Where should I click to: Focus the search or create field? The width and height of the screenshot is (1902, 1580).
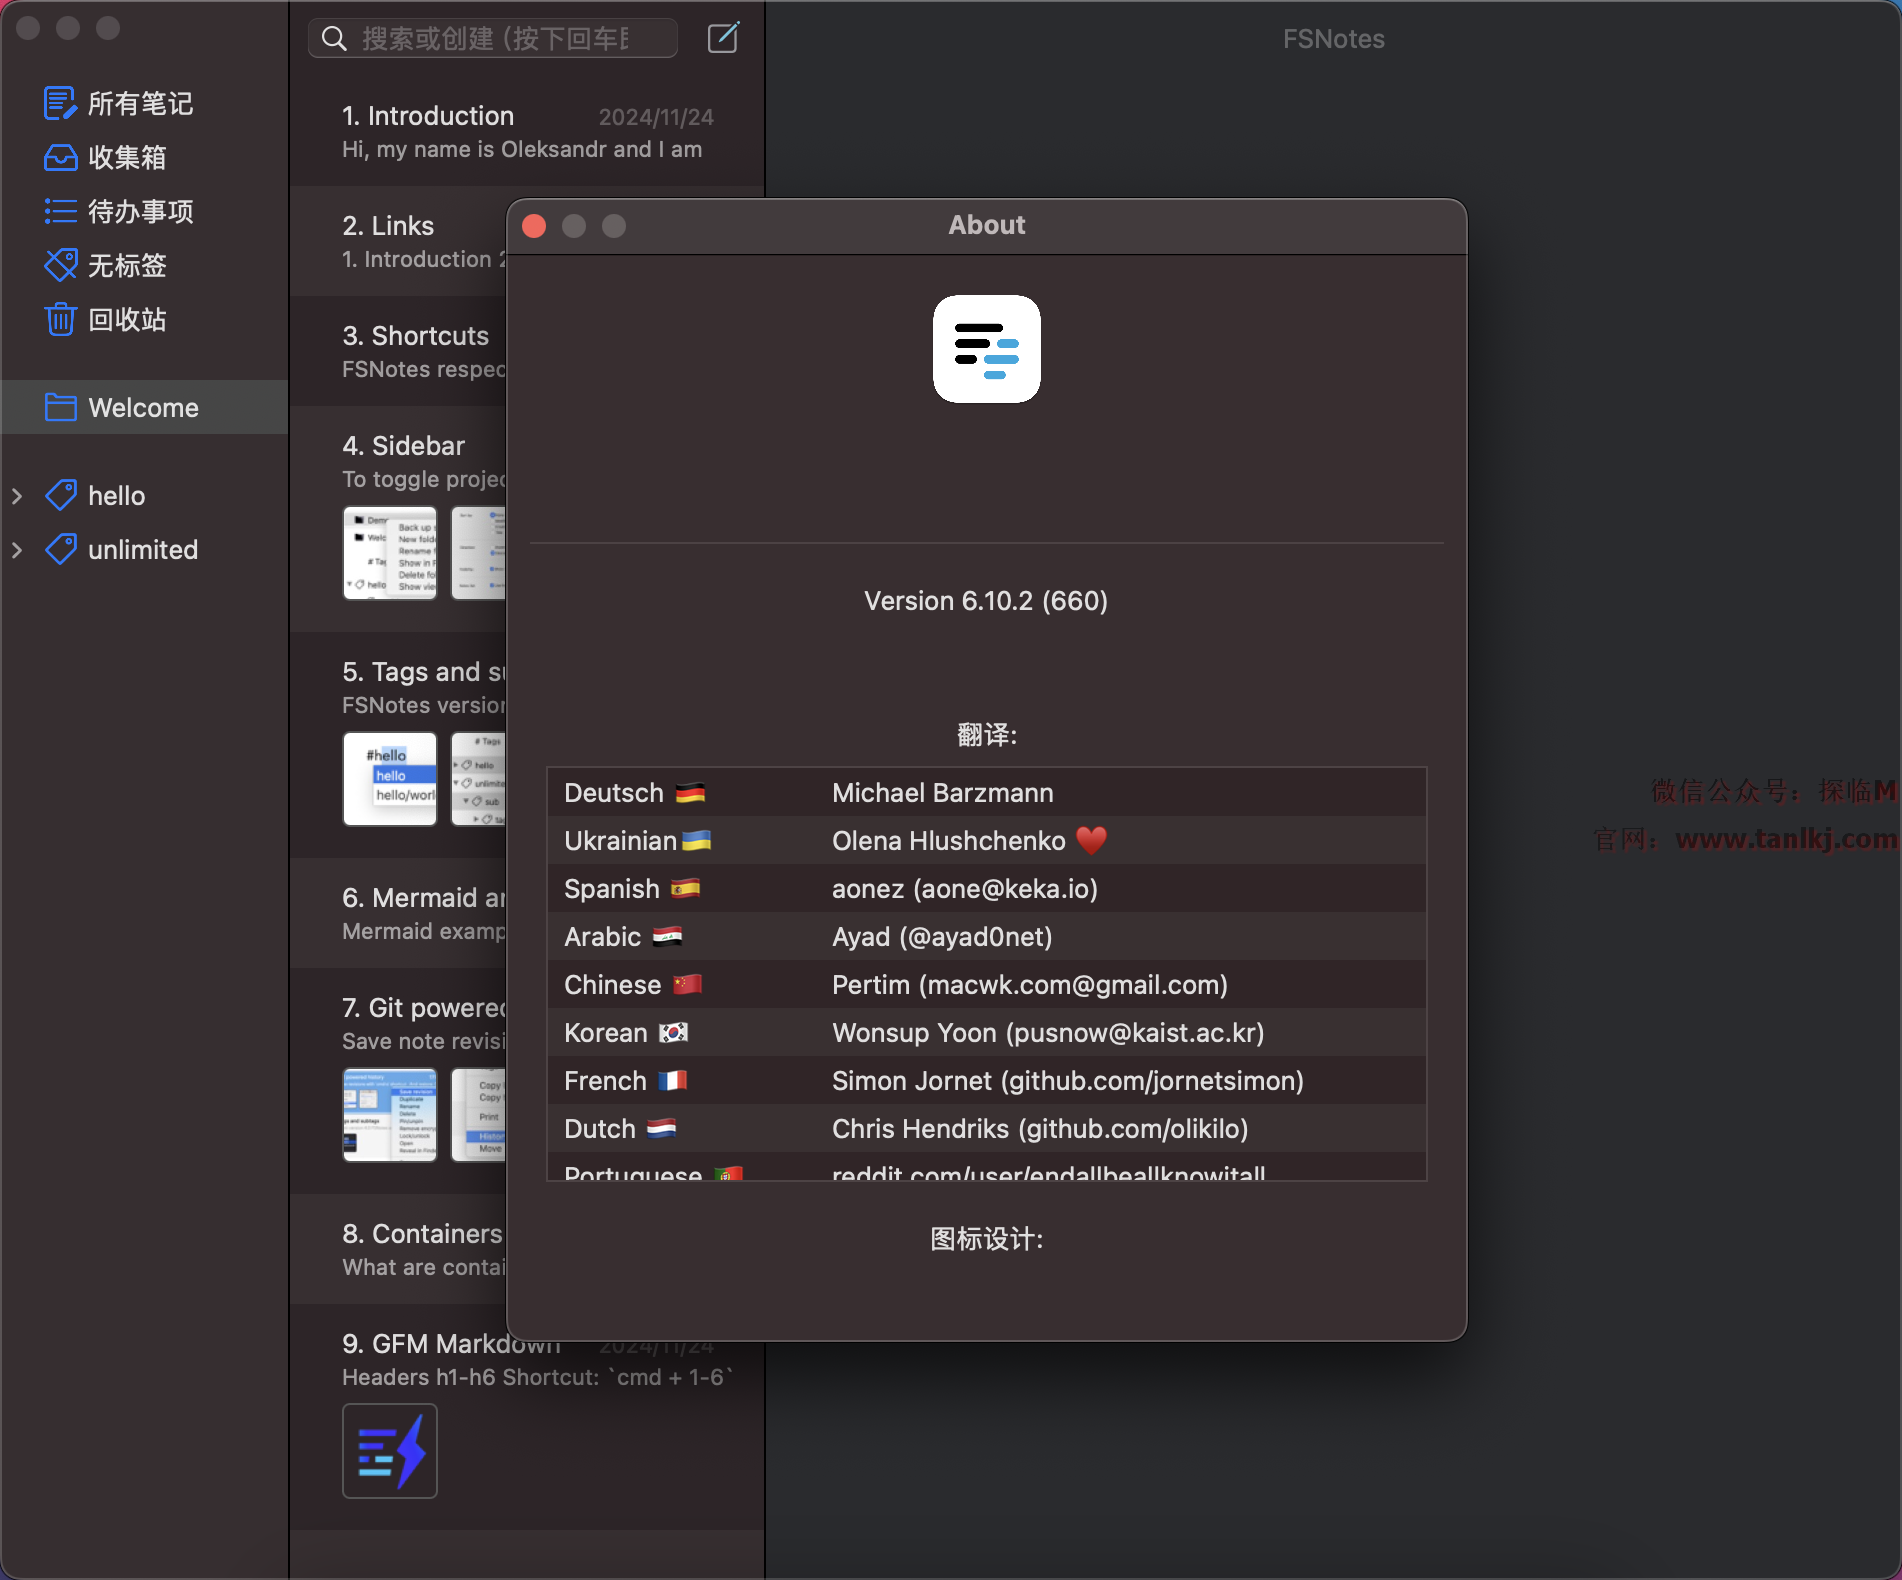point(494,39)
